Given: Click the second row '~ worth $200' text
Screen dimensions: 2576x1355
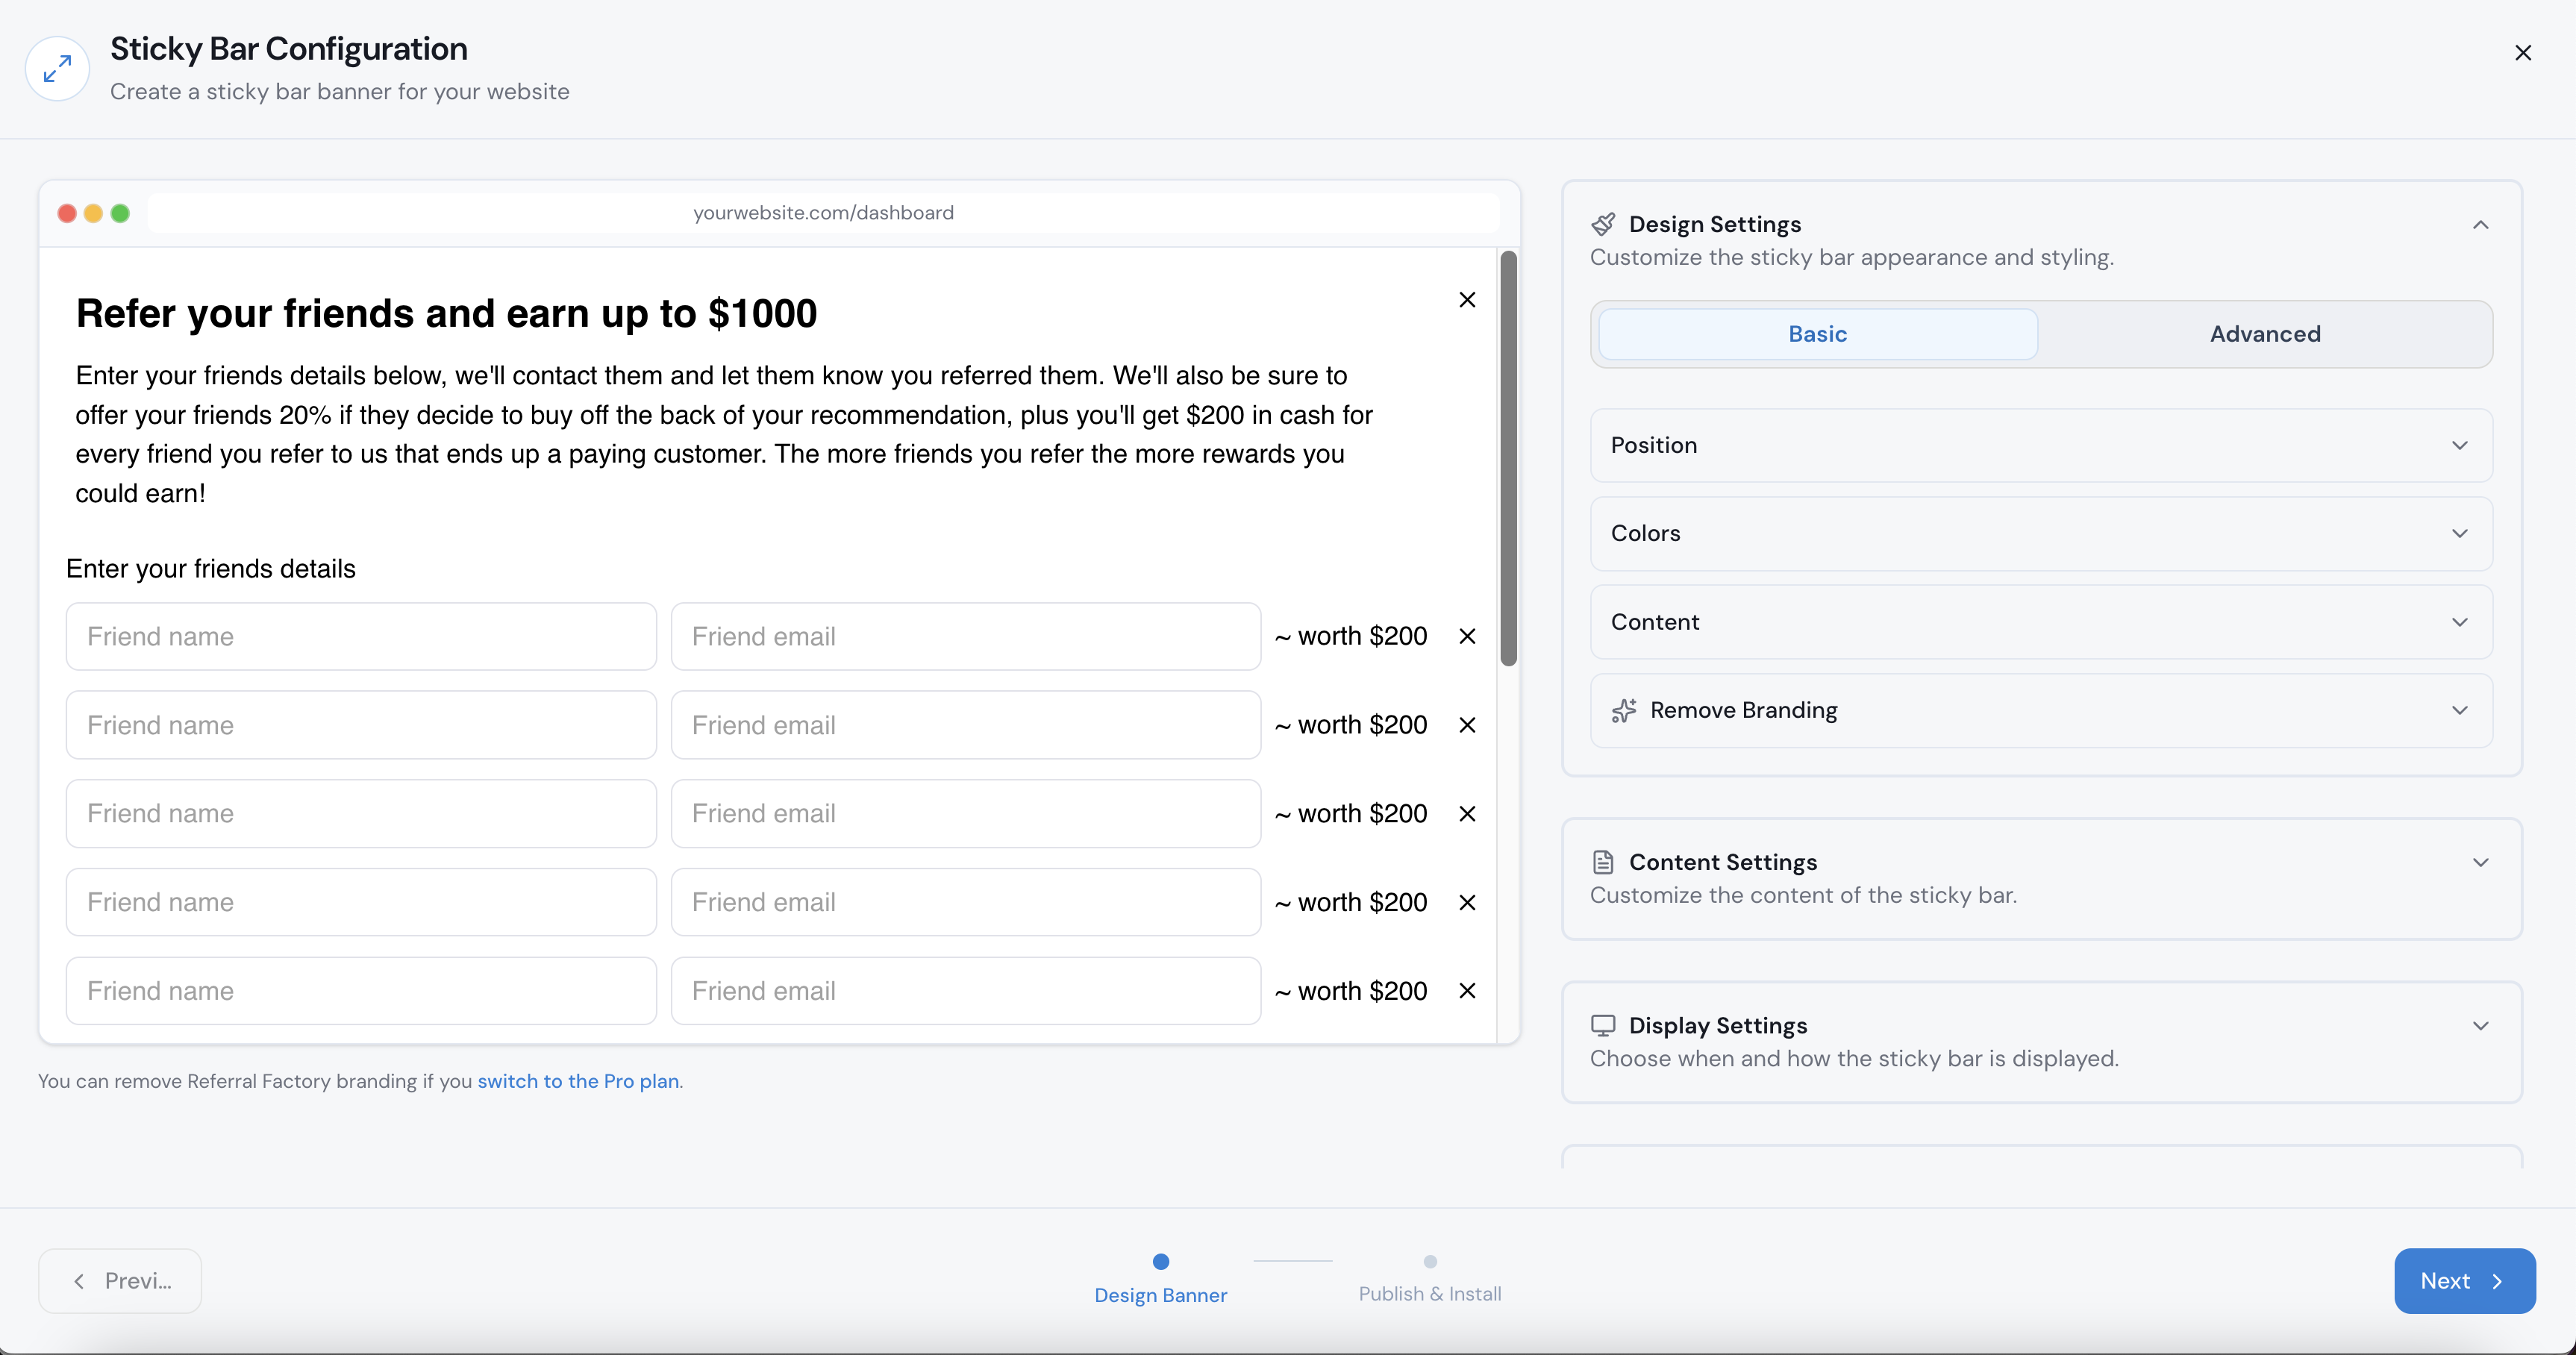Looking at the screenshot, I should click(x=1351, y=725).
